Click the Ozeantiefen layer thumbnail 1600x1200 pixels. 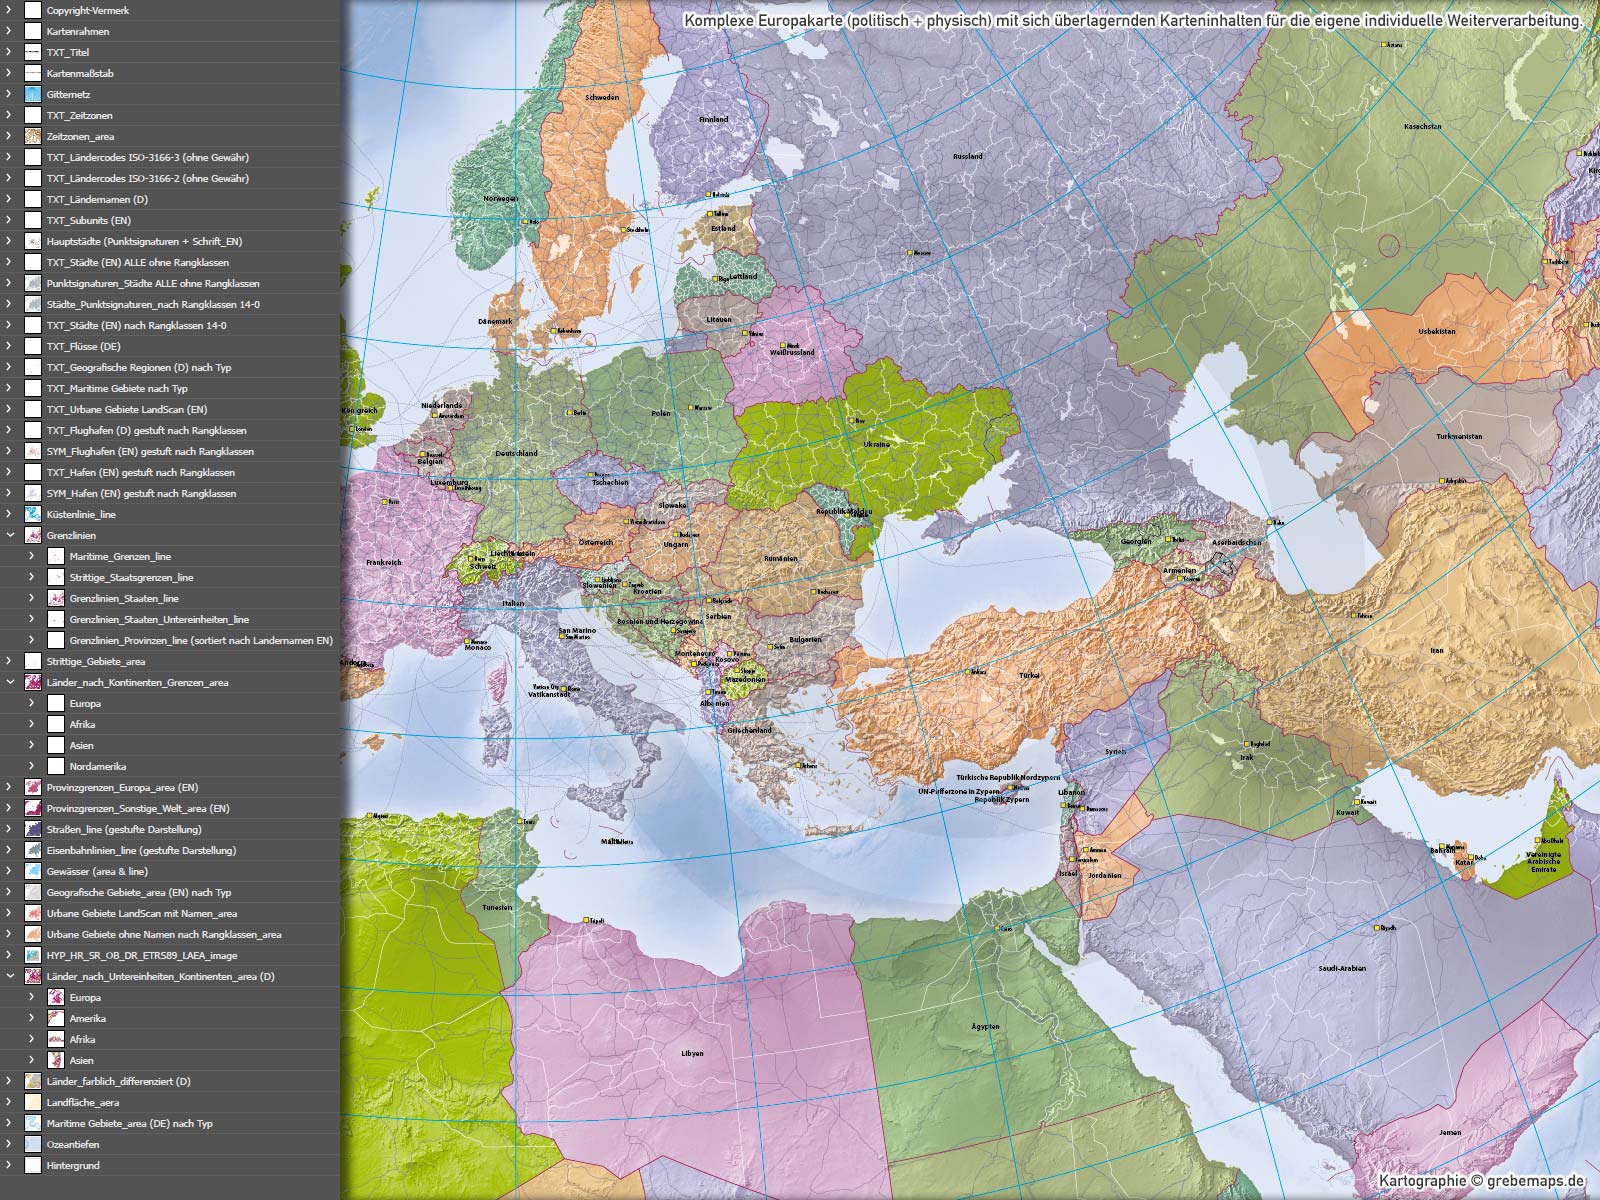pyautogui.click(x=33, y=1144)
